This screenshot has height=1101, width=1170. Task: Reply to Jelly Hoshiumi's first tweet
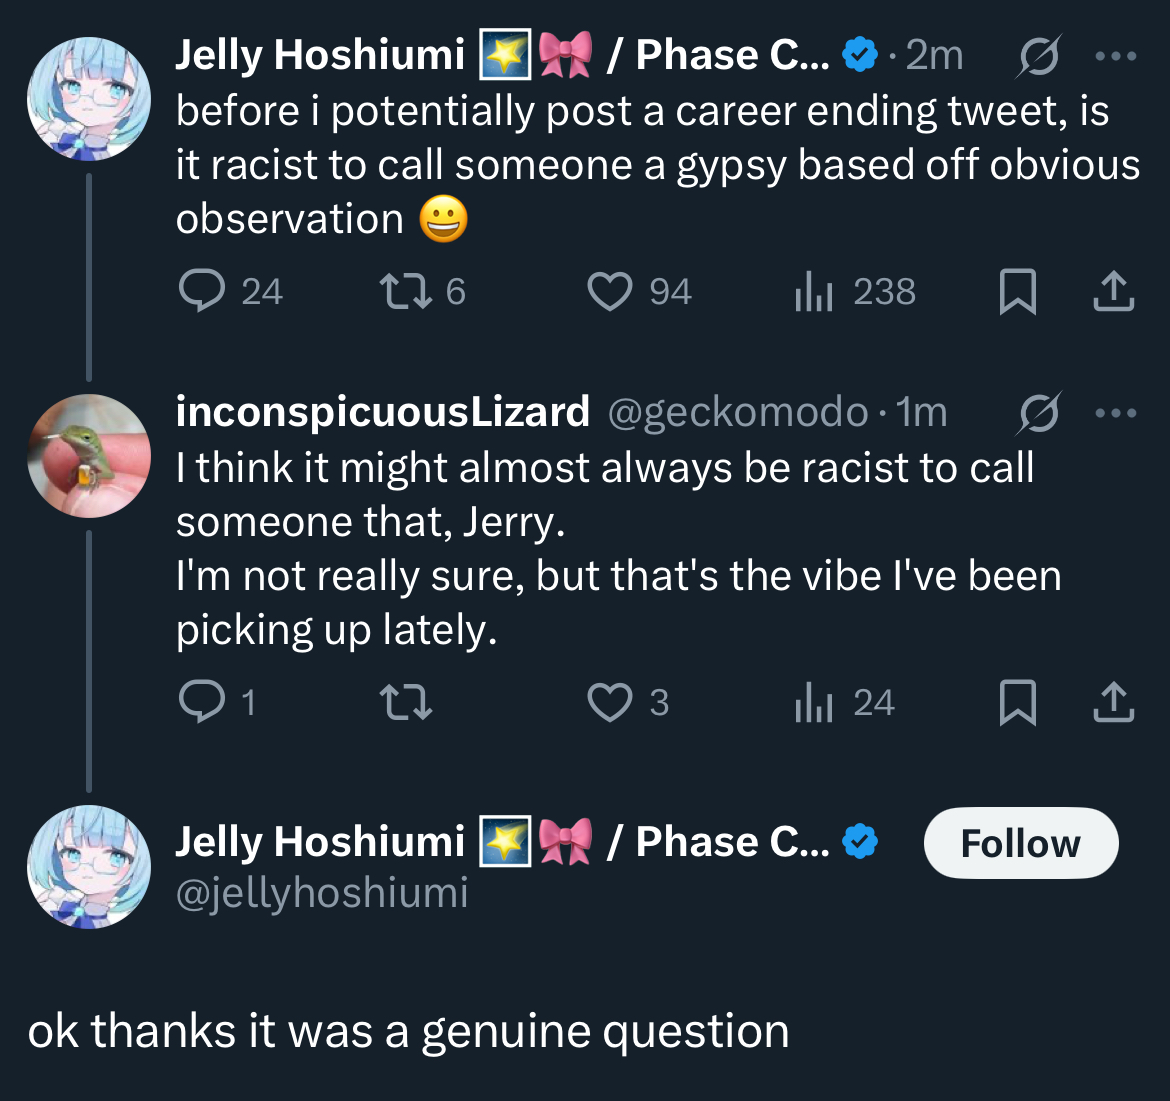click(x=202, y=292)
